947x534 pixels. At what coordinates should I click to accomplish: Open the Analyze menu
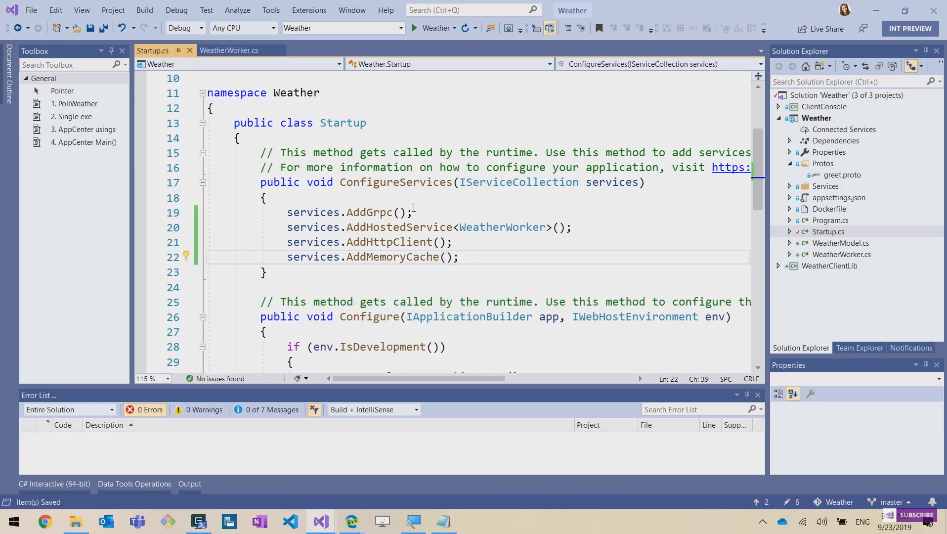tap(237, 10)
